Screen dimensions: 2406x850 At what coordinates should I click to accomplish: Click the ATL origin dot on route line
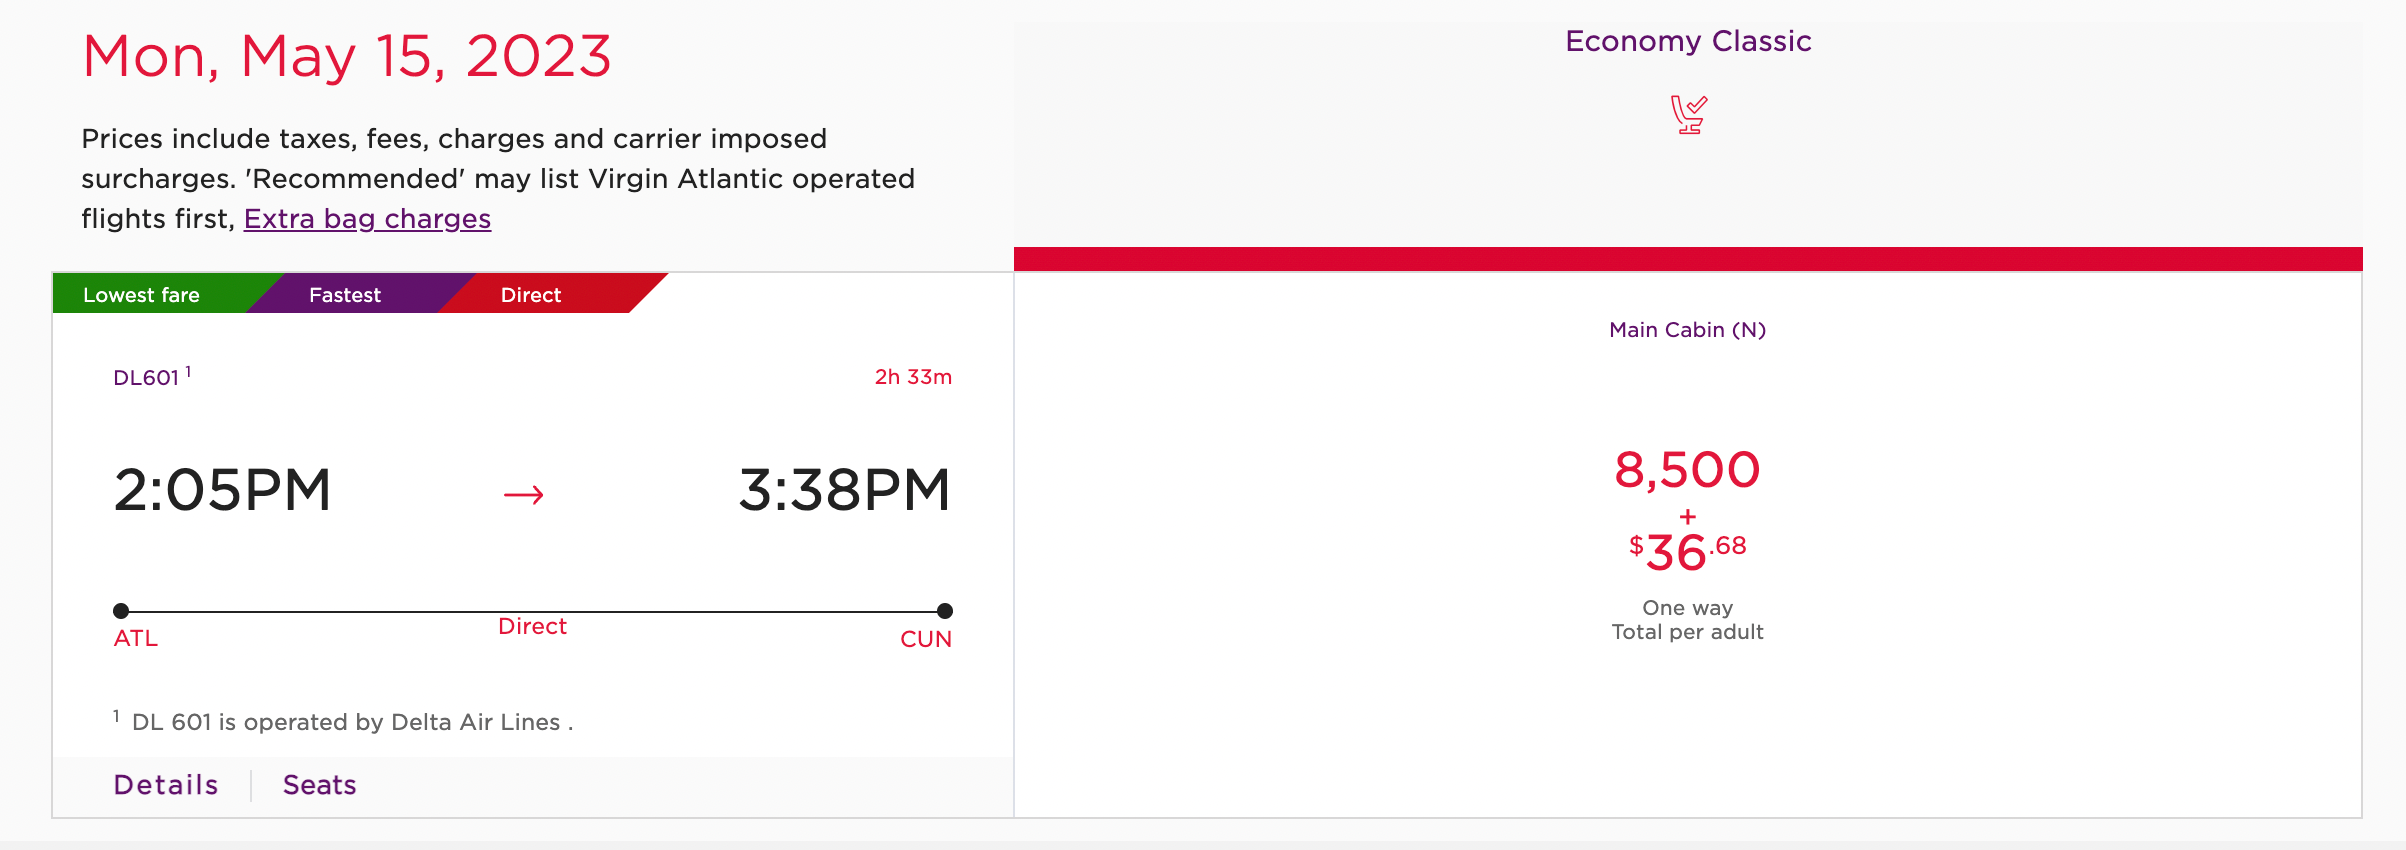[121, 611]
